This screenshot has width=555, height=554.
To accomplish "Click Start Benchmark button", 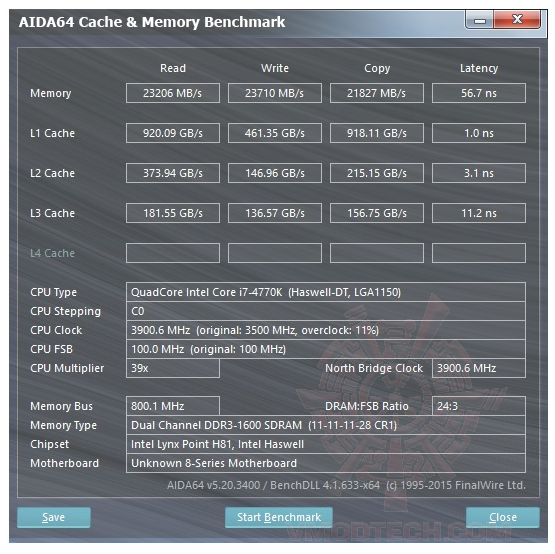I will 279,517.
